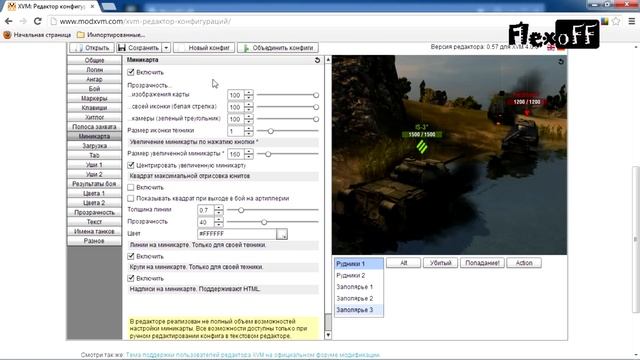Open the color picker button next to #FFFFFF
The height and width of the screenshot is (360, 640).
point(282,234)
